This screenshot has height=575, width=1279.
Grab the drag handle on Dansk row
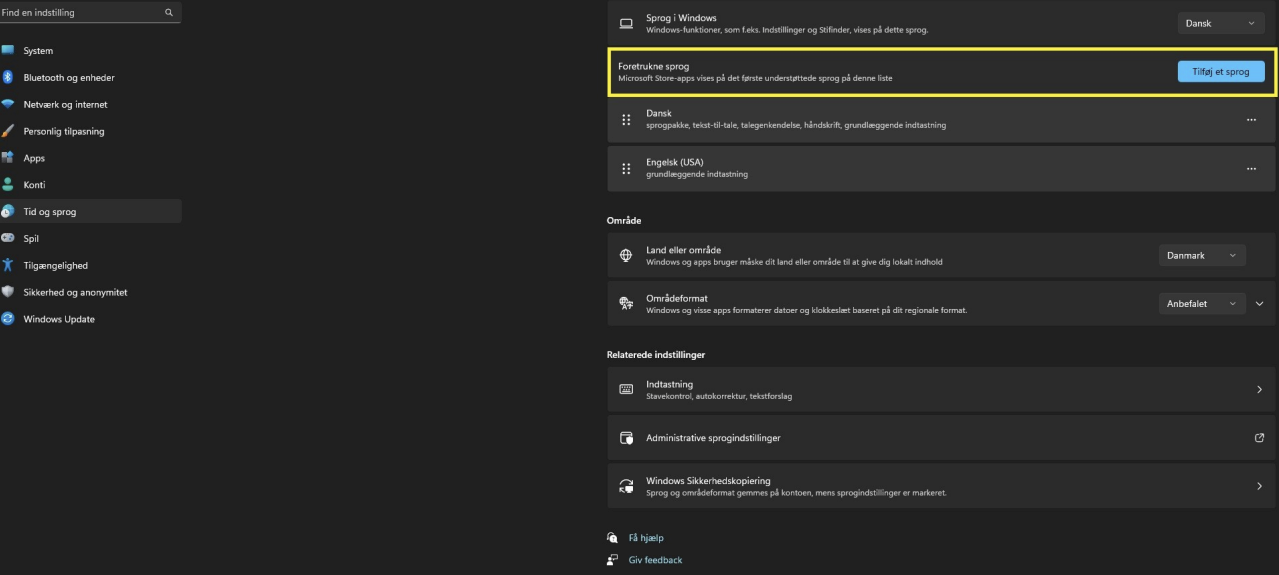626,119
